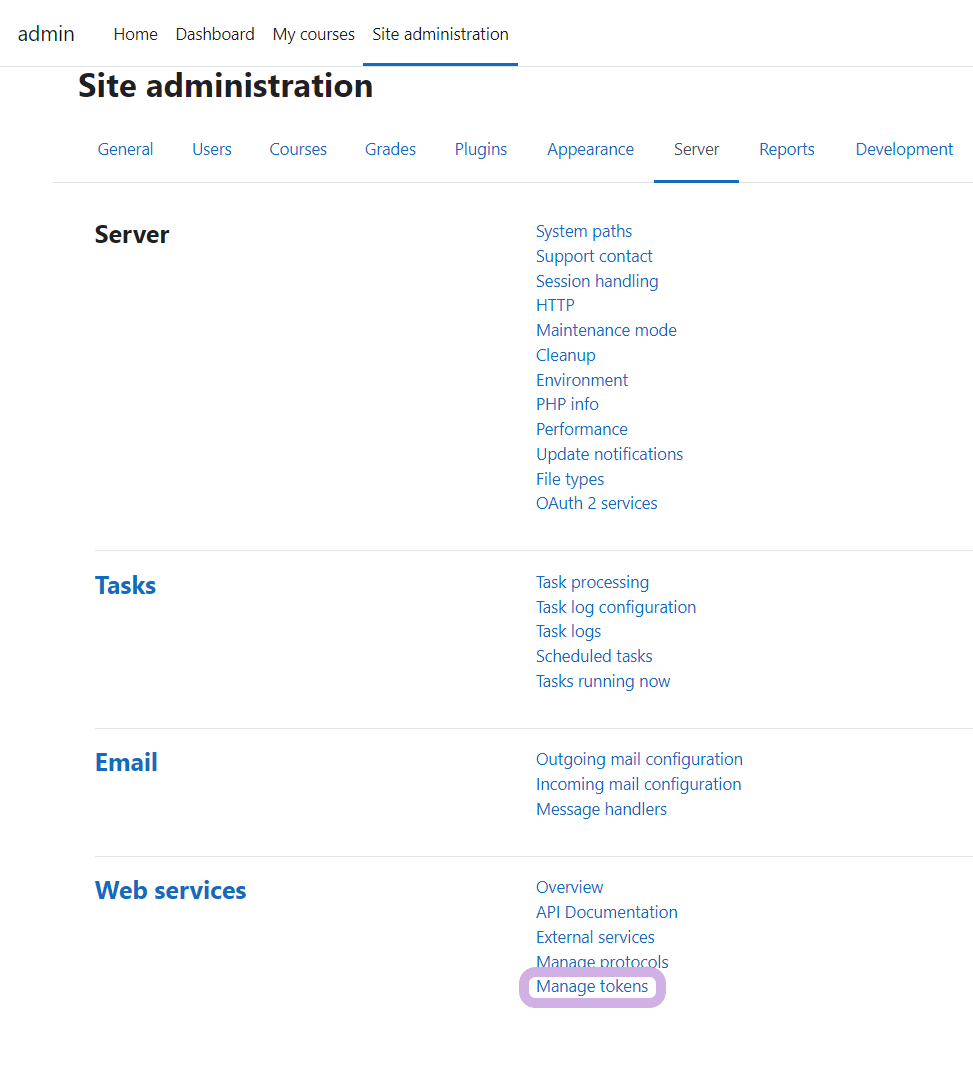Screen dimensions: 973x1080
Task: Click the Web services heading link
Action: (170, 890)
